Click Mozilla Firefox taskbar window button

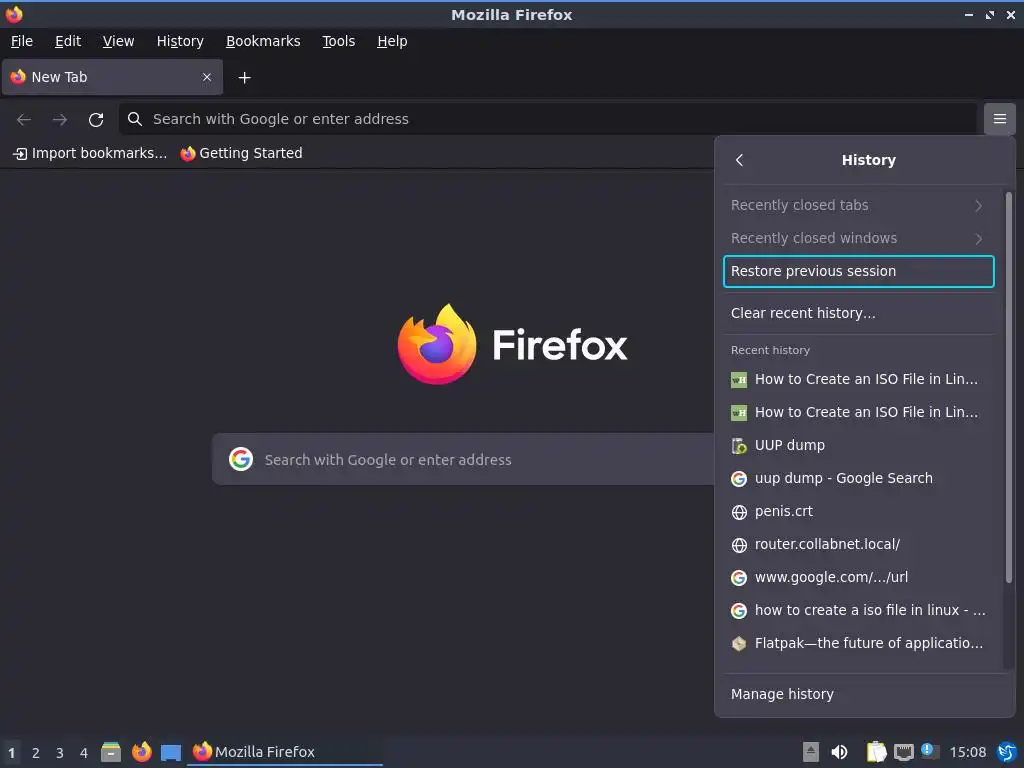(285, 752)
